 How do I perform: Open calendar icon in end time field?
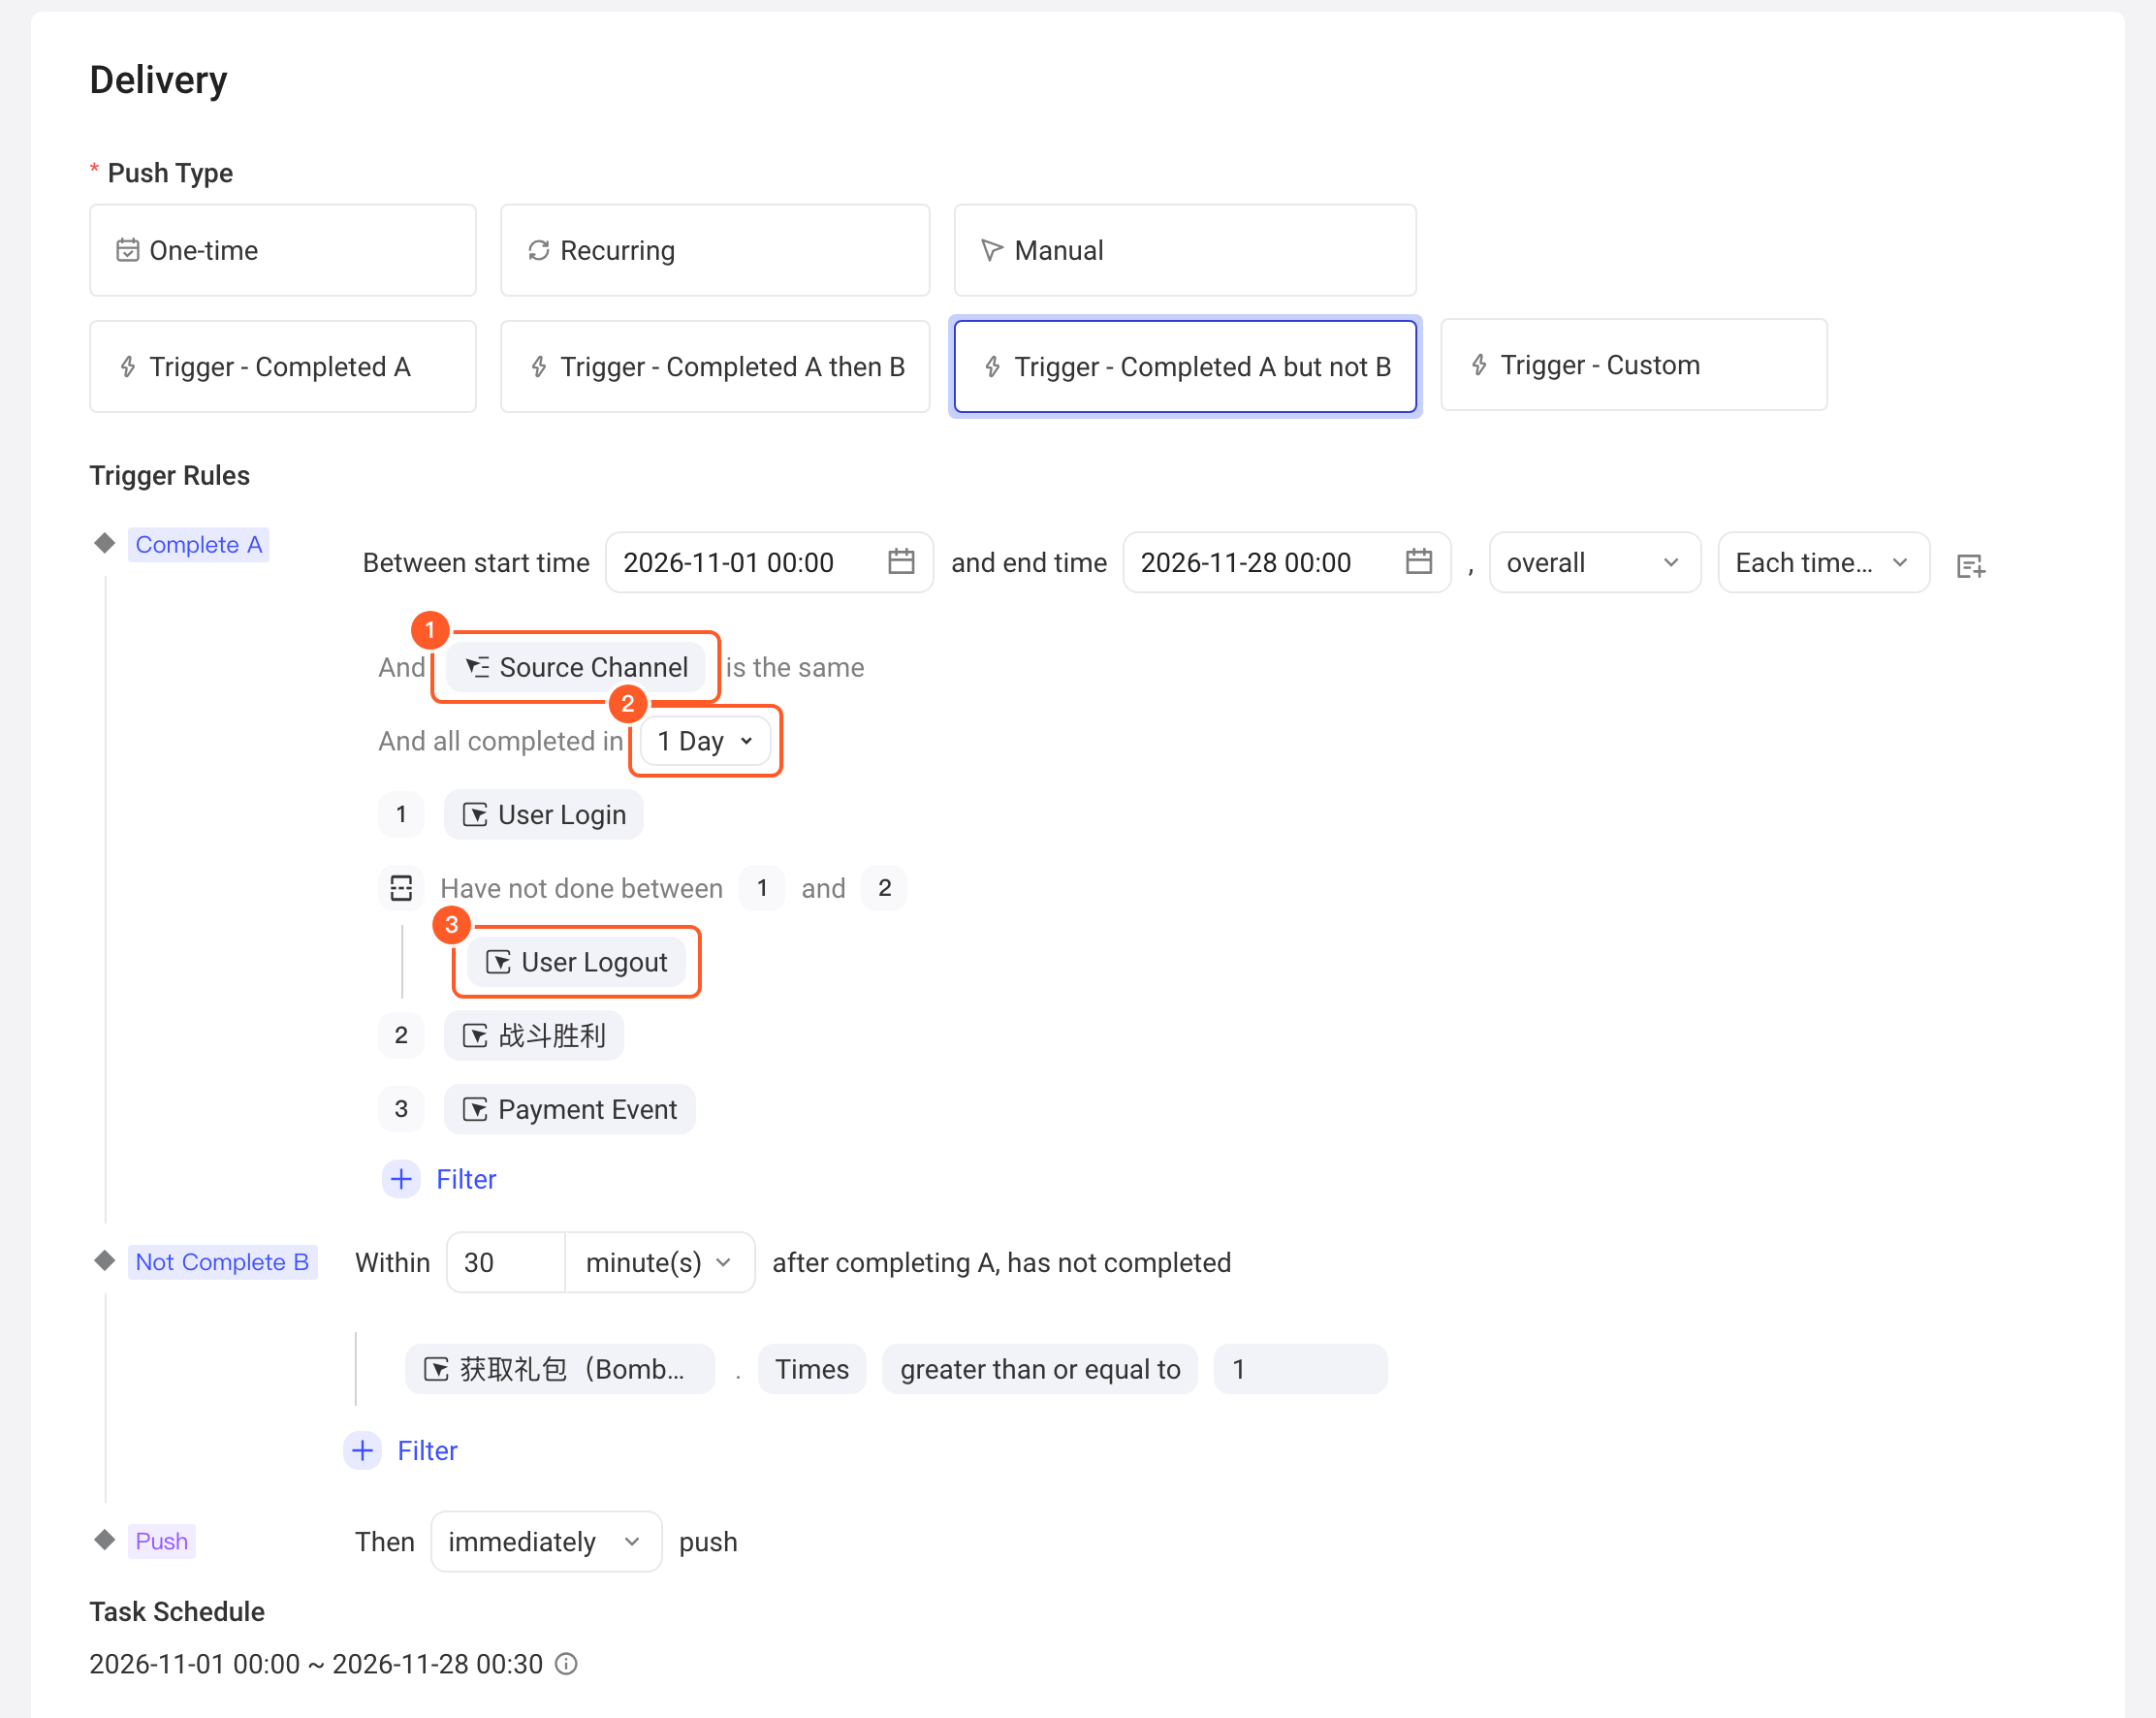pyautogui.click(x=1418, y=562)
